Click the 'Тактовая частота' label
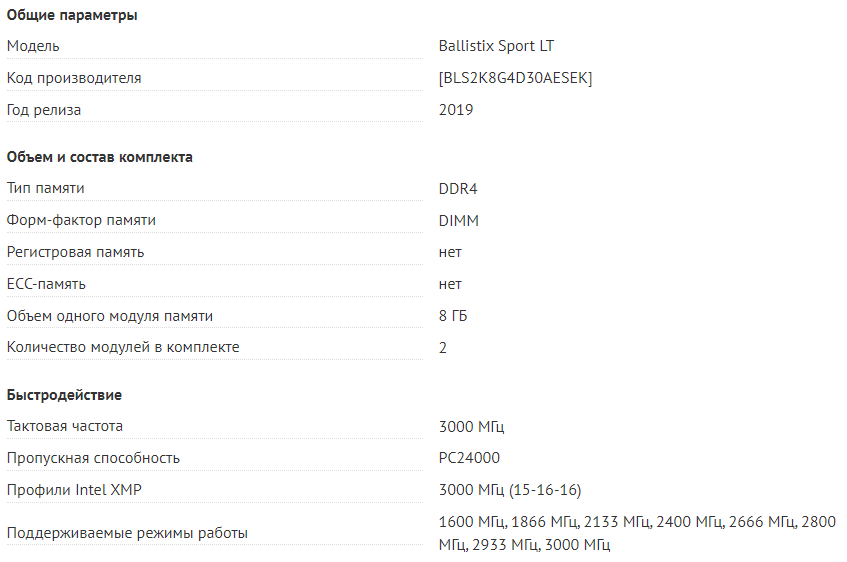The width and height of the screenshot is (847, 562). (x=65, y=426)
